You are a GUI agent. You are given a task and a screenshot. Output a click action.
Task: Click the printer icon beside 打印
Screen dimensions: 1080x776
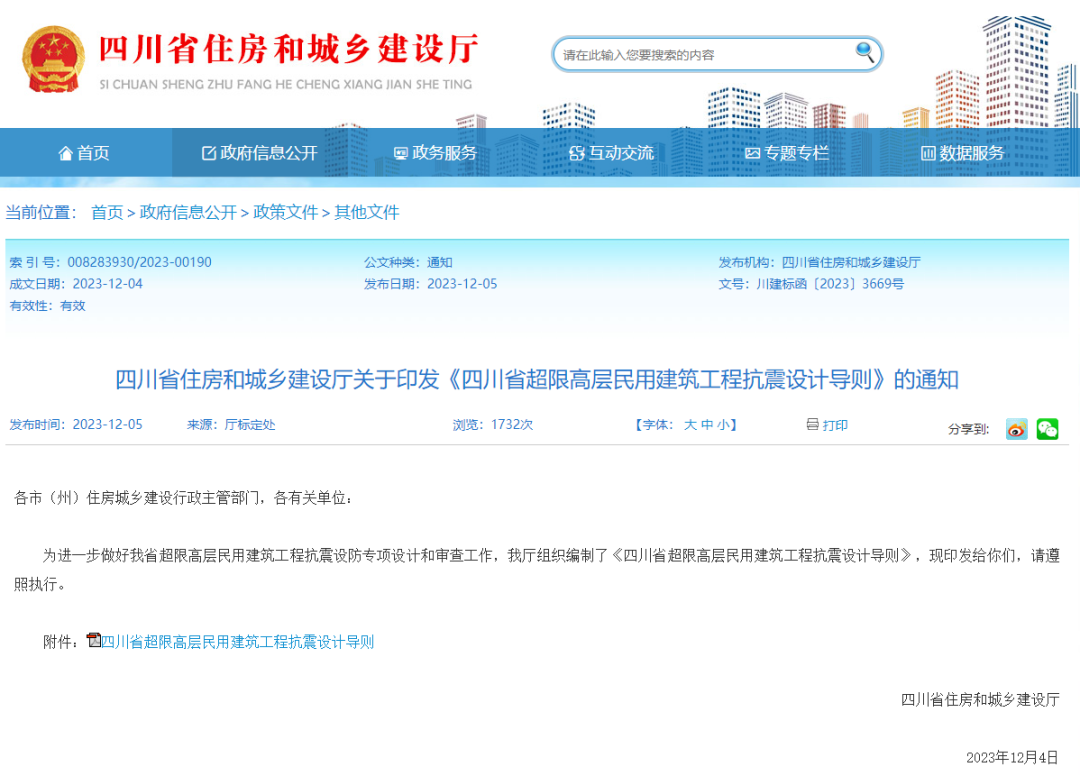click(x=812, y=425)
